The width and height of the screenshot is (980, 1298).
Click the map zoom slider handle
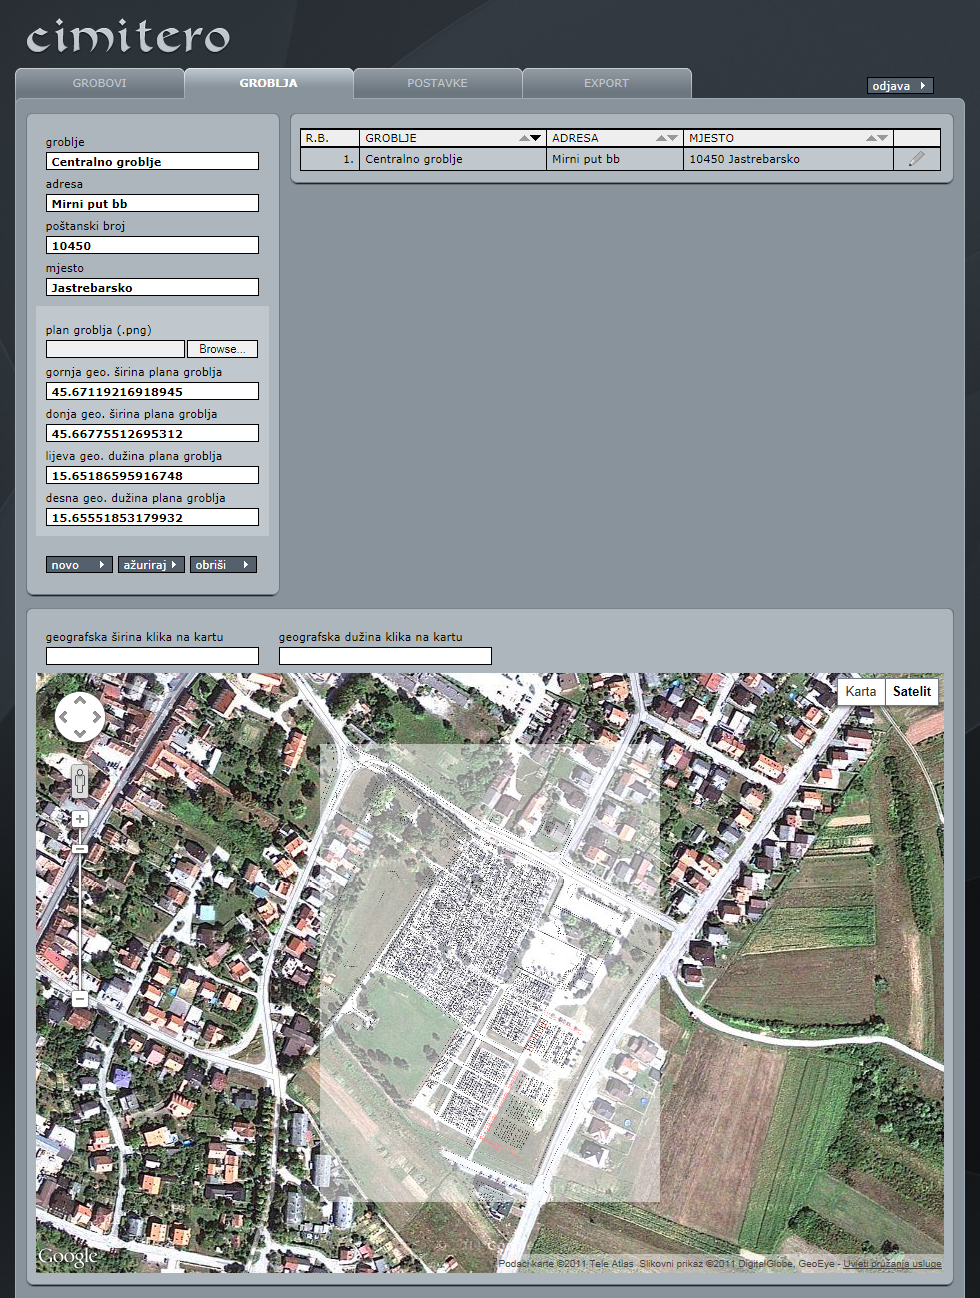tap(80, 849)
